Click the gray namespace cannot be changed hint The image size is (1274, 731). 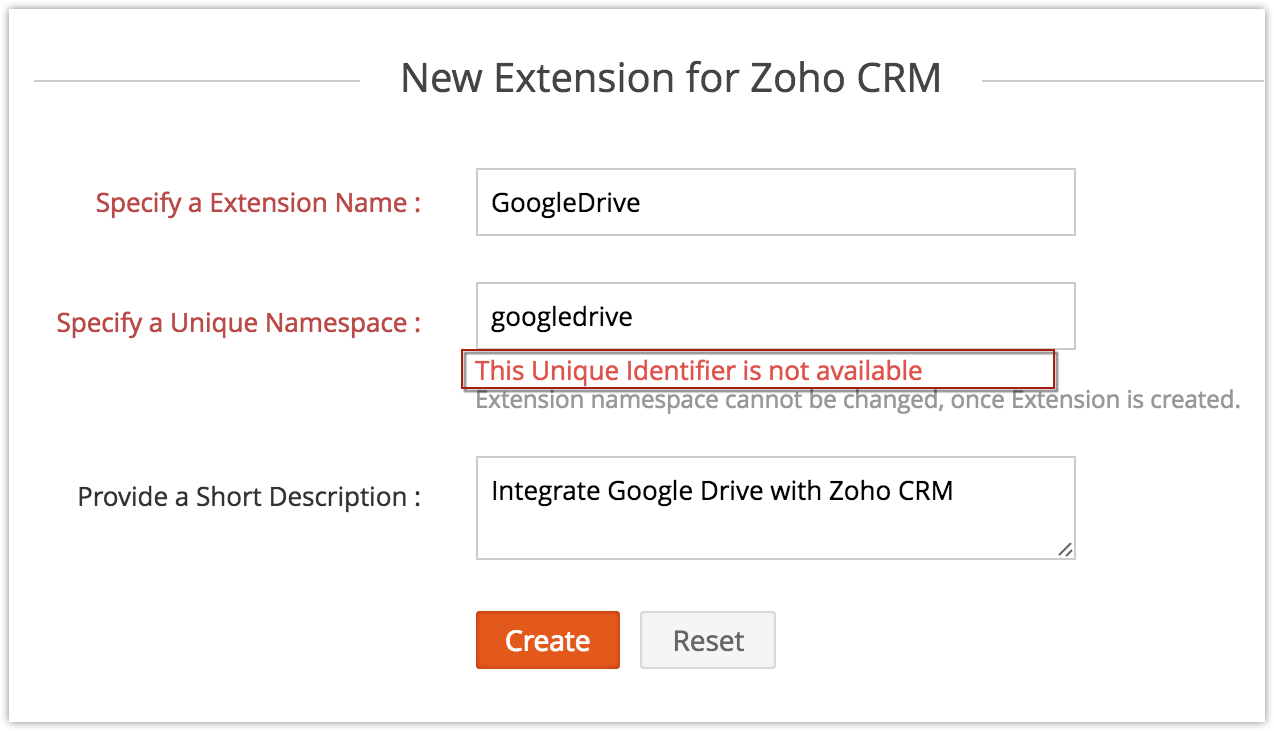tap(857, 400)
